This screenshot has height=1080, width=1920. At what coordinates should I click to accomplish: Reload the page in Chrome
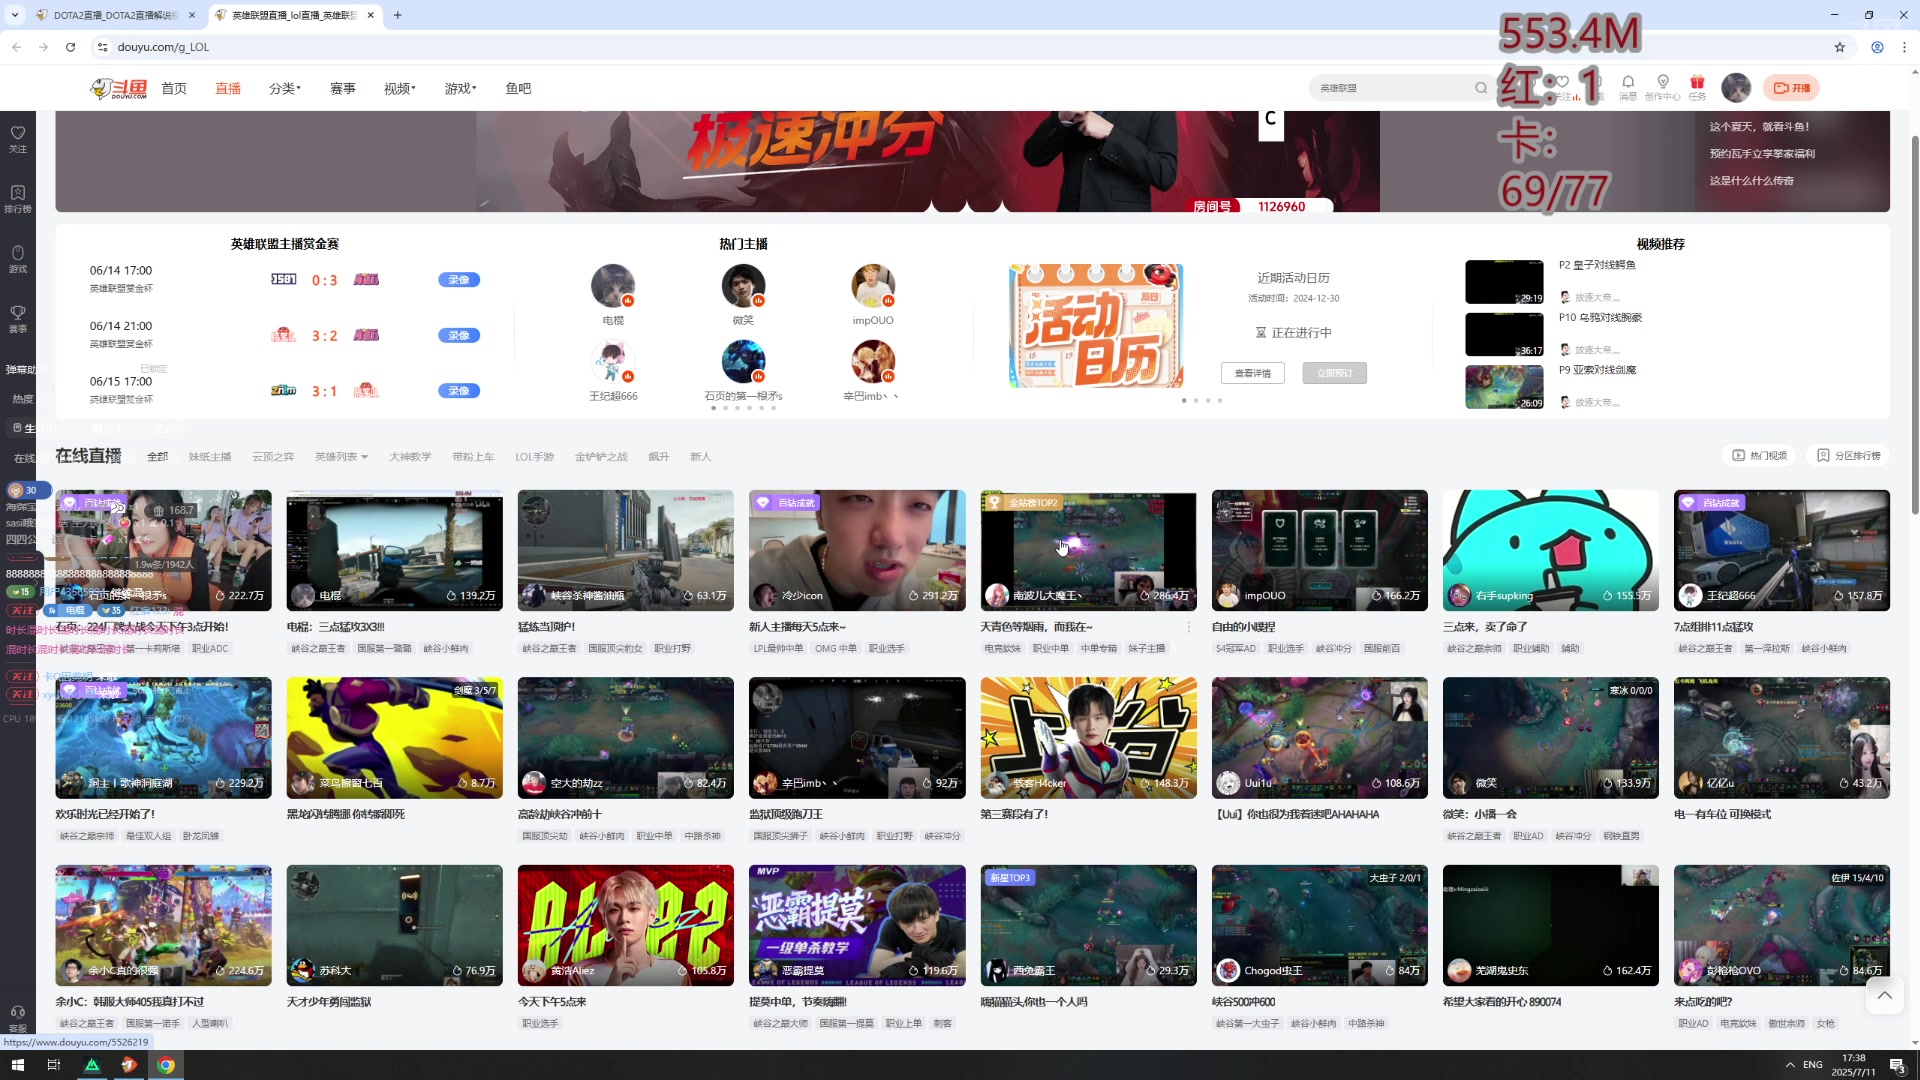70,47
